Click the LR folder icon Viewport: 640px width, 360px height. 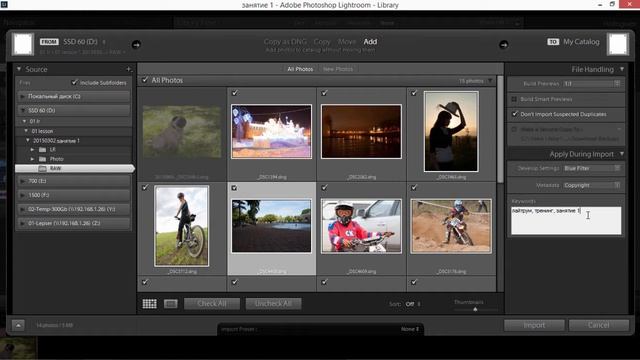tap(42, 150)
